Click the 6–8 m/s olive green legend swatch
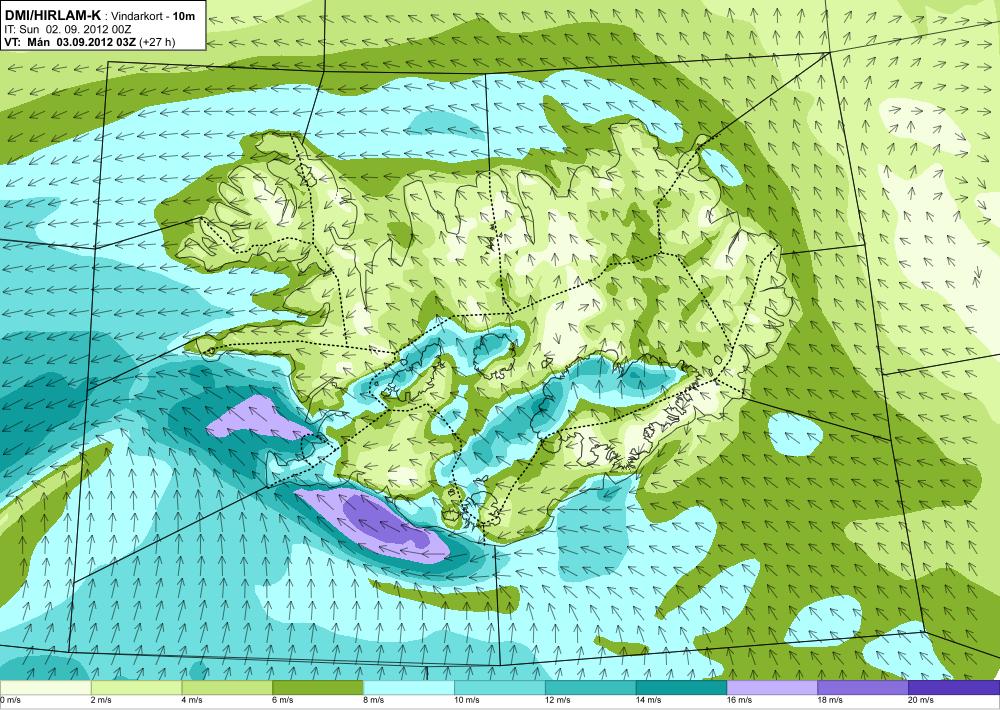The image size is (1000, 710). point(318,688)
